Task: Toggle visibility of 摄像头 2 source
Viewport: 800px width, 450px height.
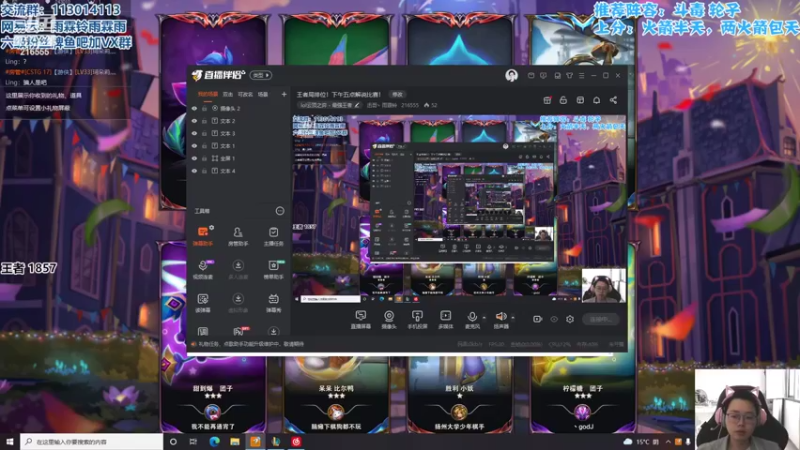Action: click(194, 109)
